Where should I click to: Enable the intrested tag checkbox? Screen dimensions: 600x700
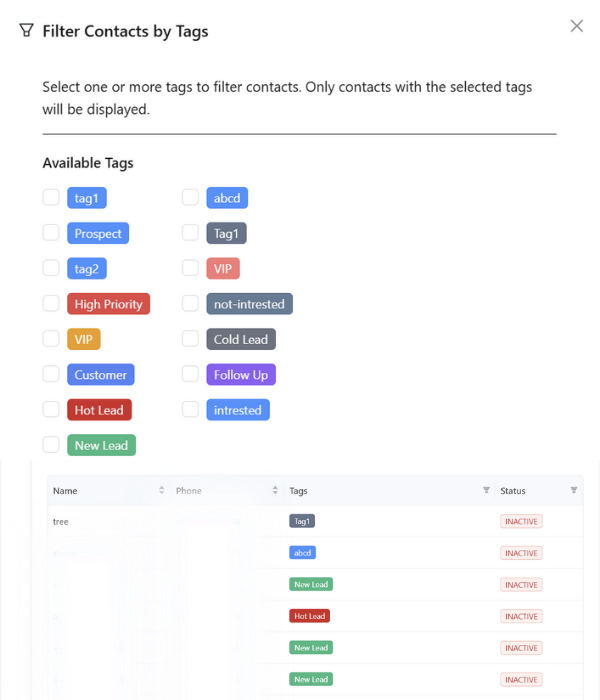[x=190, y=410]
